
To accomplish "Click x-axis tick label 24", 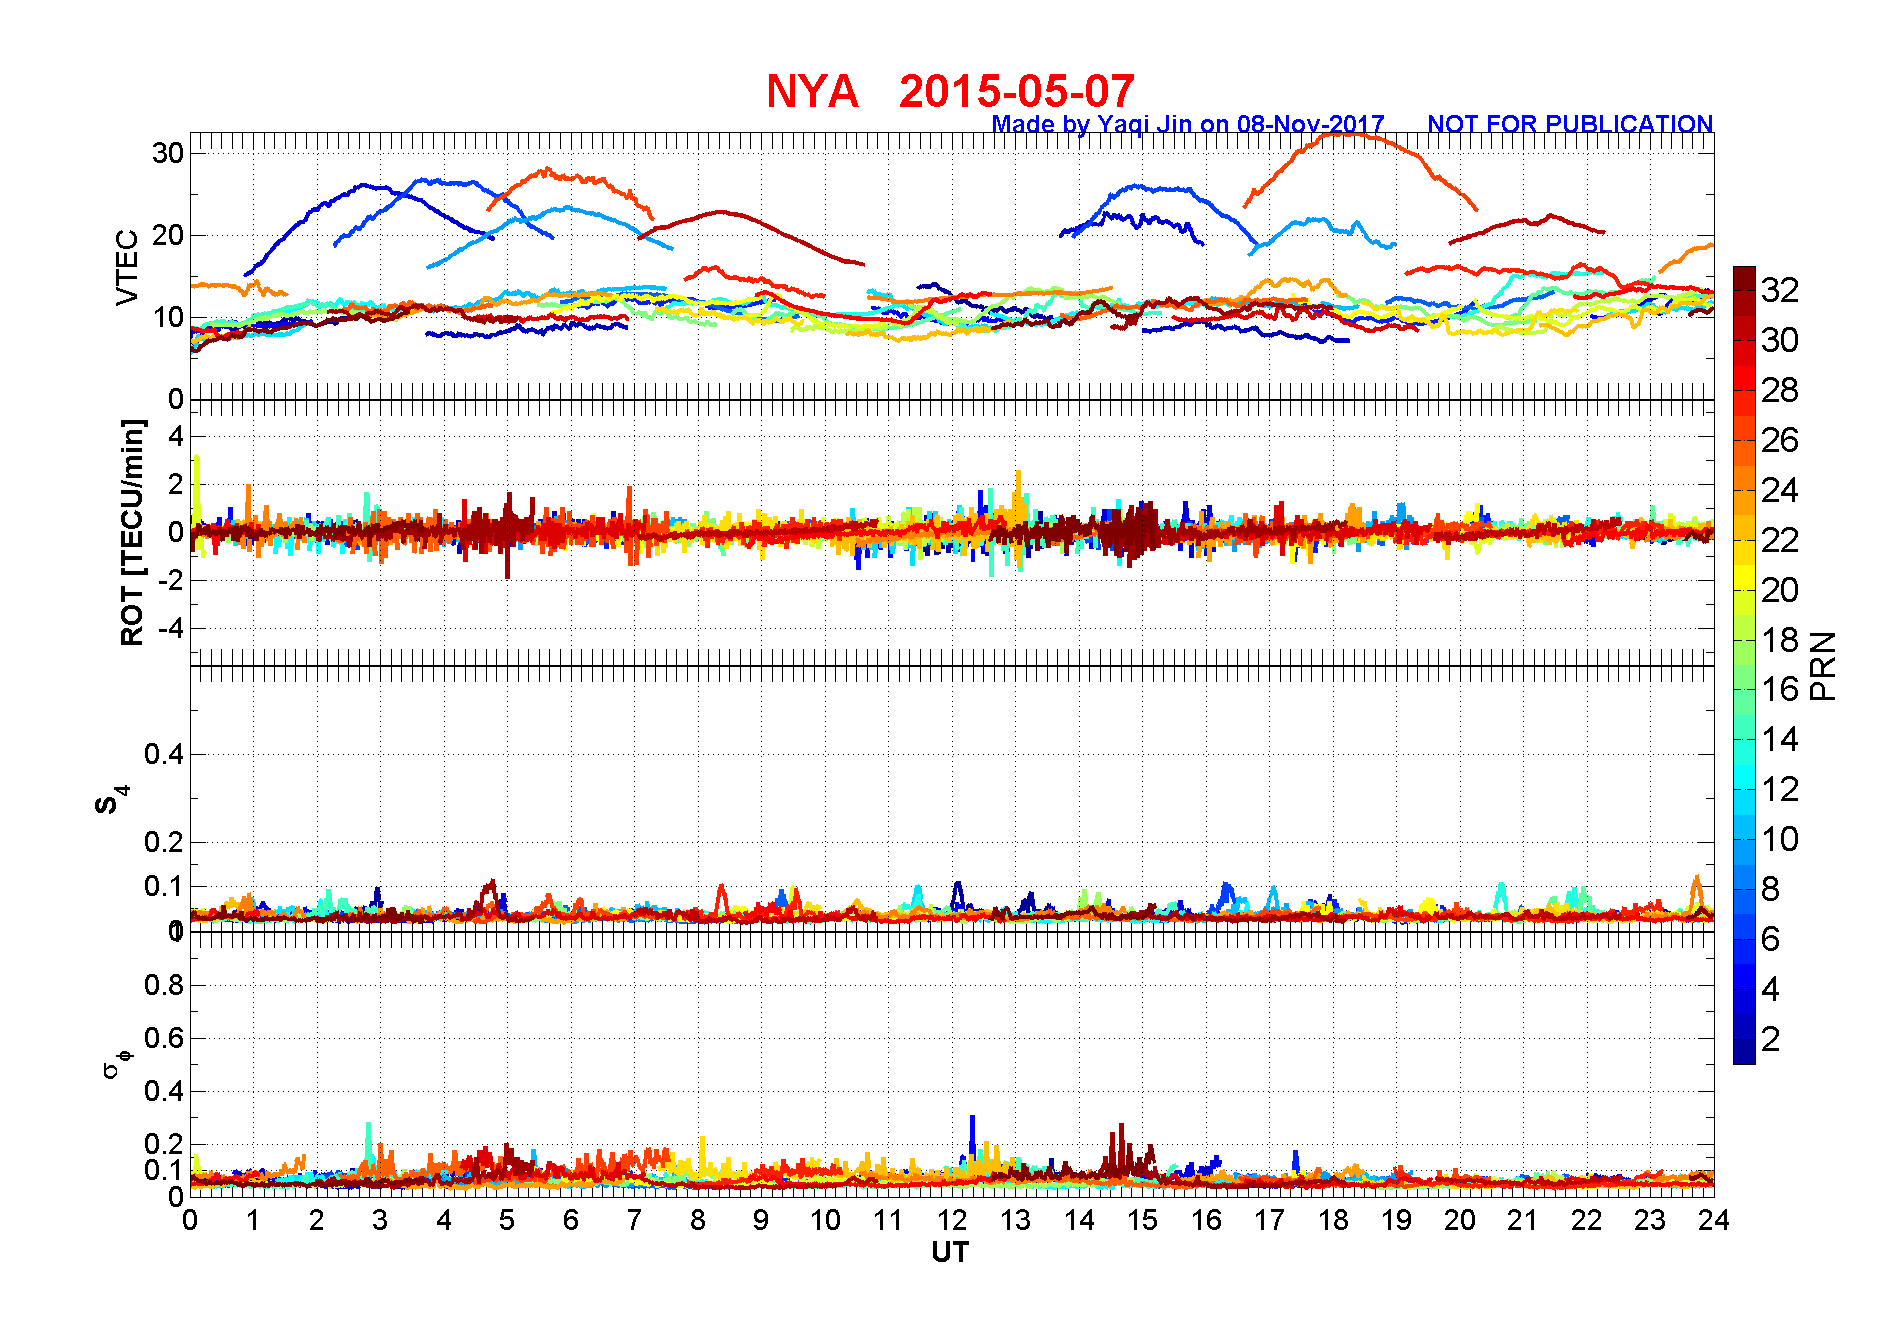I will pos(1714,1220).
